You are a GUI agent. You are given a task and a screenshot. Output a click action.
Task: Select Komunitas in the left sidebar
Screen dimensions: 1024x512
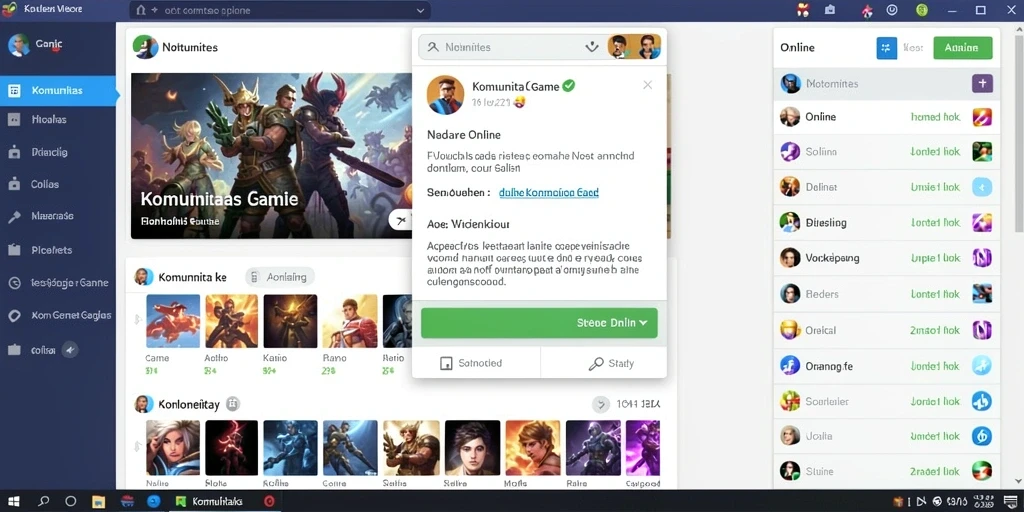coord(58,91)
